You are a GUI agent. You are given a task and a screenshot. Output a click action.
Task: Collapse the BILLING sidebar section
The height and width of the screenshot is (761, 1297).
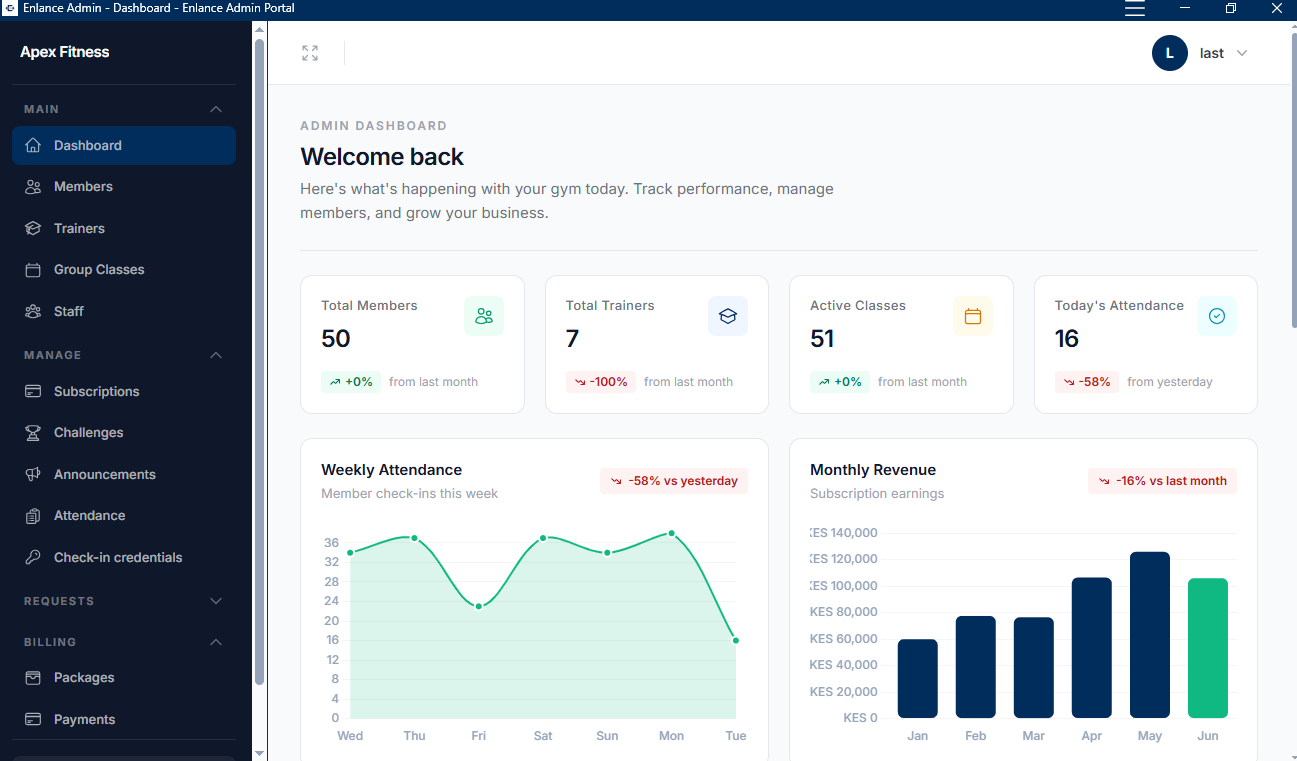pos(216,642)
